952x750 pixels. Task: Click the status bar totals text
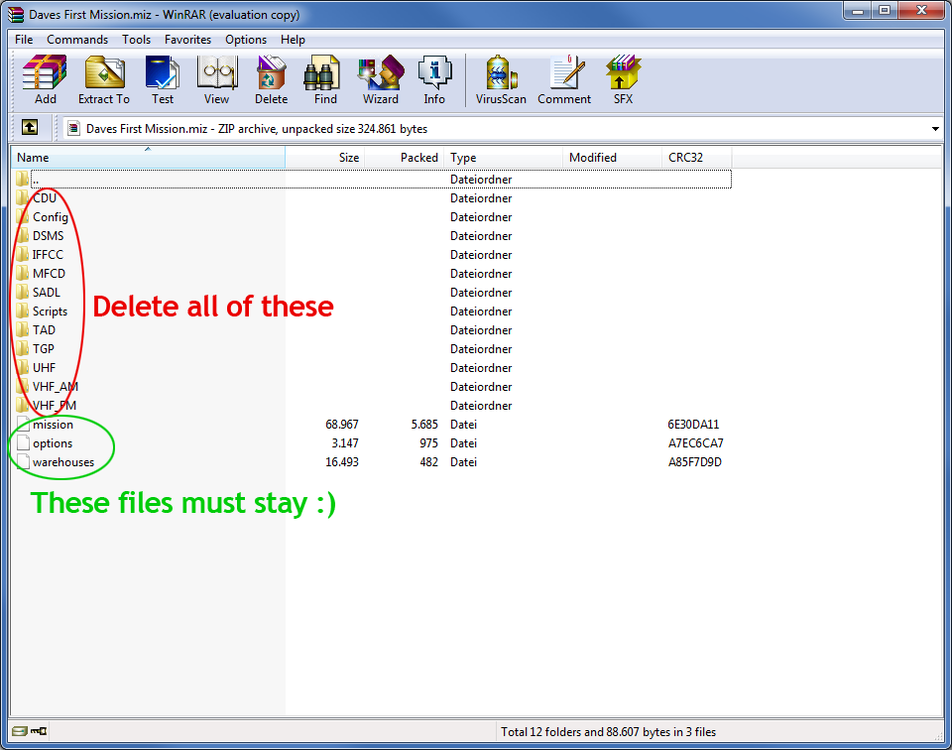point(608,732)
